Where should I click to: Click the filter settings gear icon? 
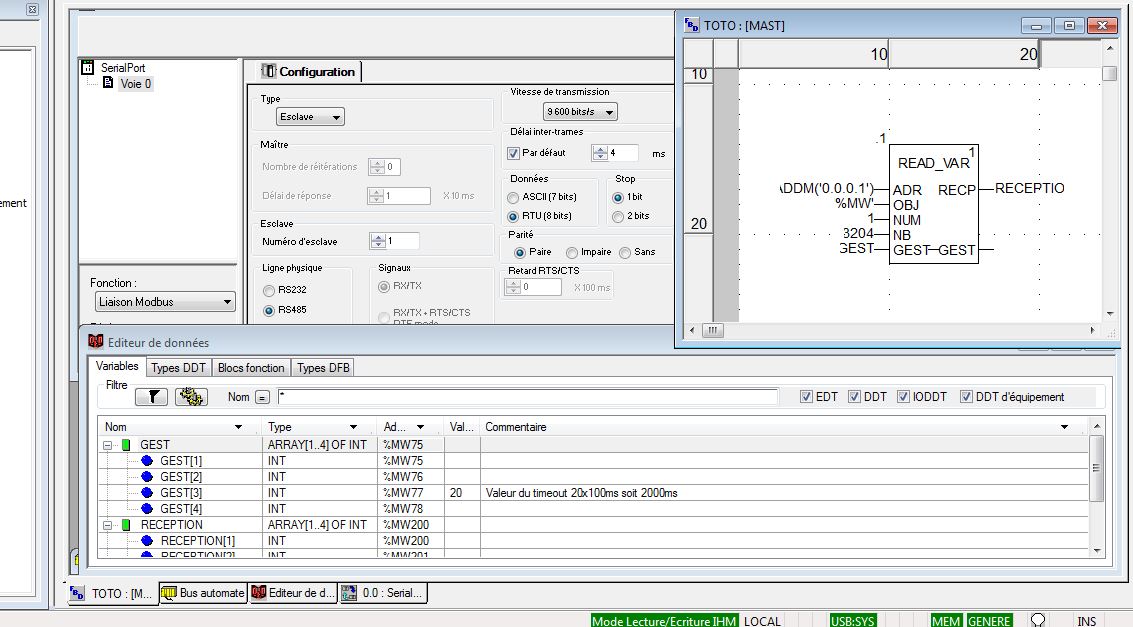coord(190,397)
